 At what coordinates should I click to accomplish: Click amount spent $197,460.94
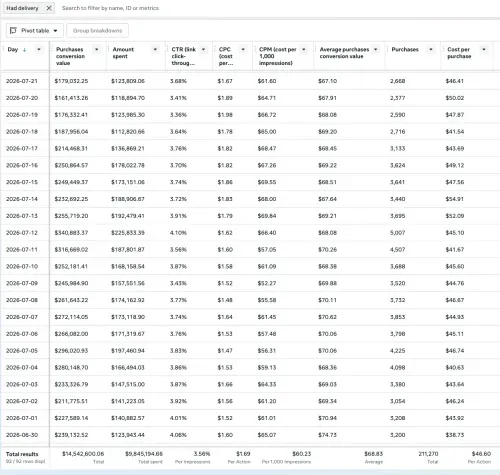(x=128, y=350)
